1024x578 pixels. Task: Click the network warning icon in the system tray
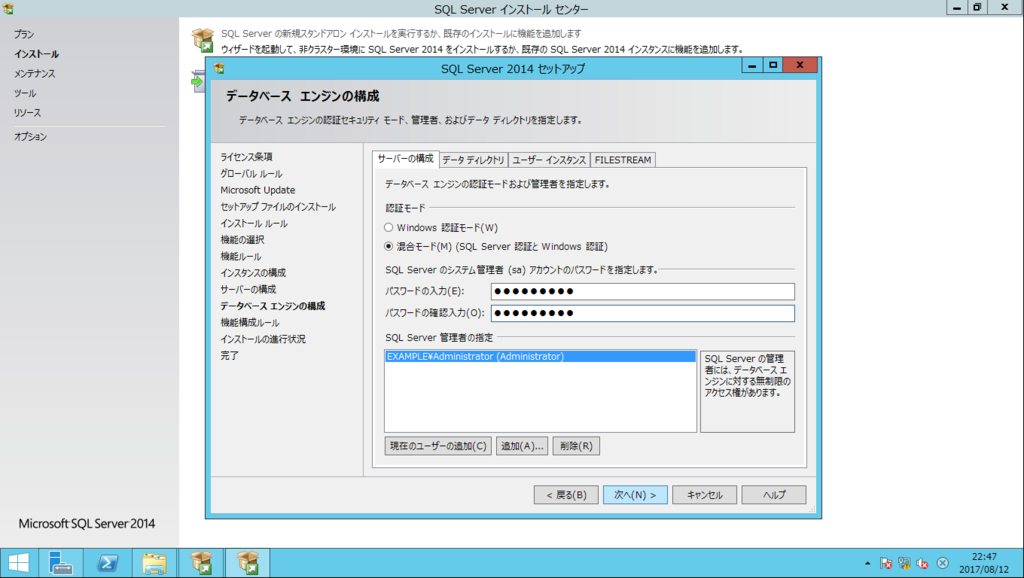click(x=904, y=563)
